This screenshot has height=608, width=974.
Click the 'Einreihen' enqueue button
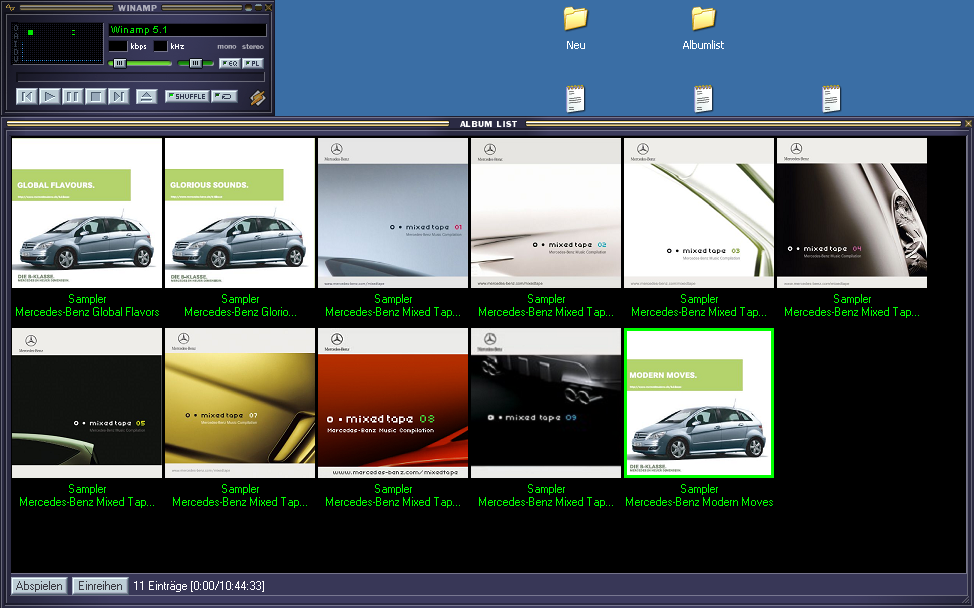tap(100, 586)
